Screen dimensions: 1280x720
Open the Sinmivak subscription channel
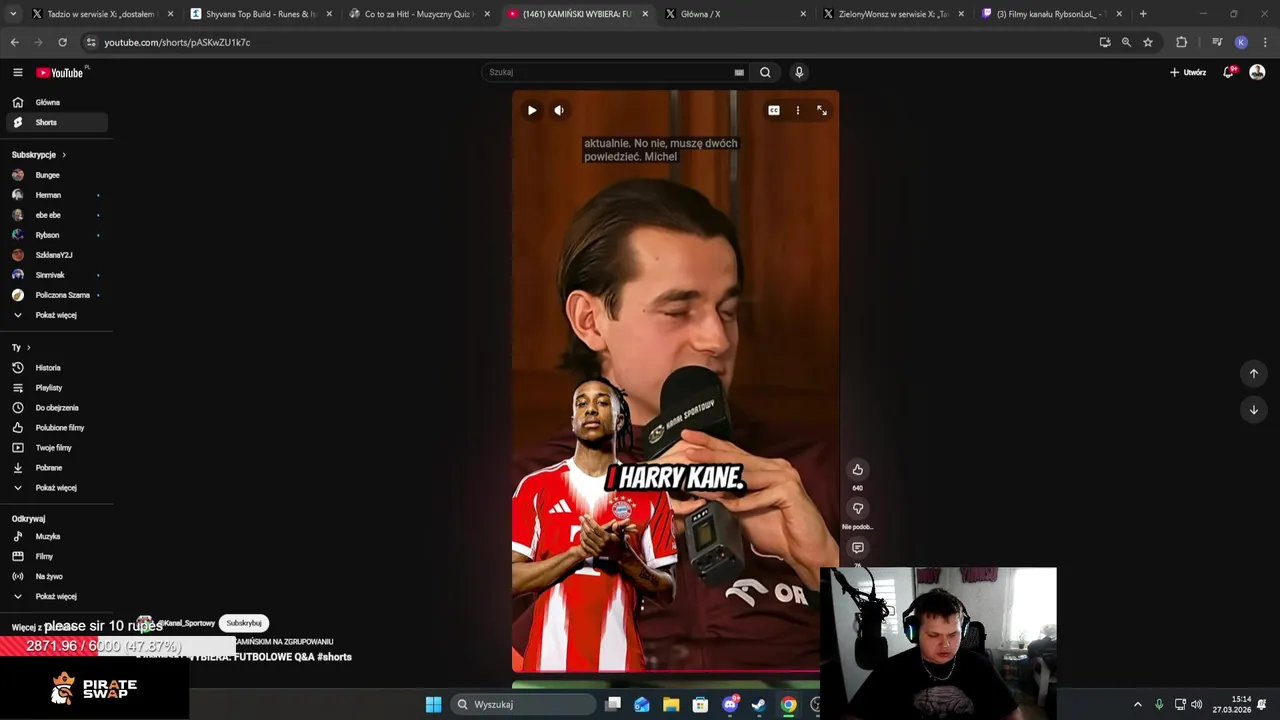(56, 275)
